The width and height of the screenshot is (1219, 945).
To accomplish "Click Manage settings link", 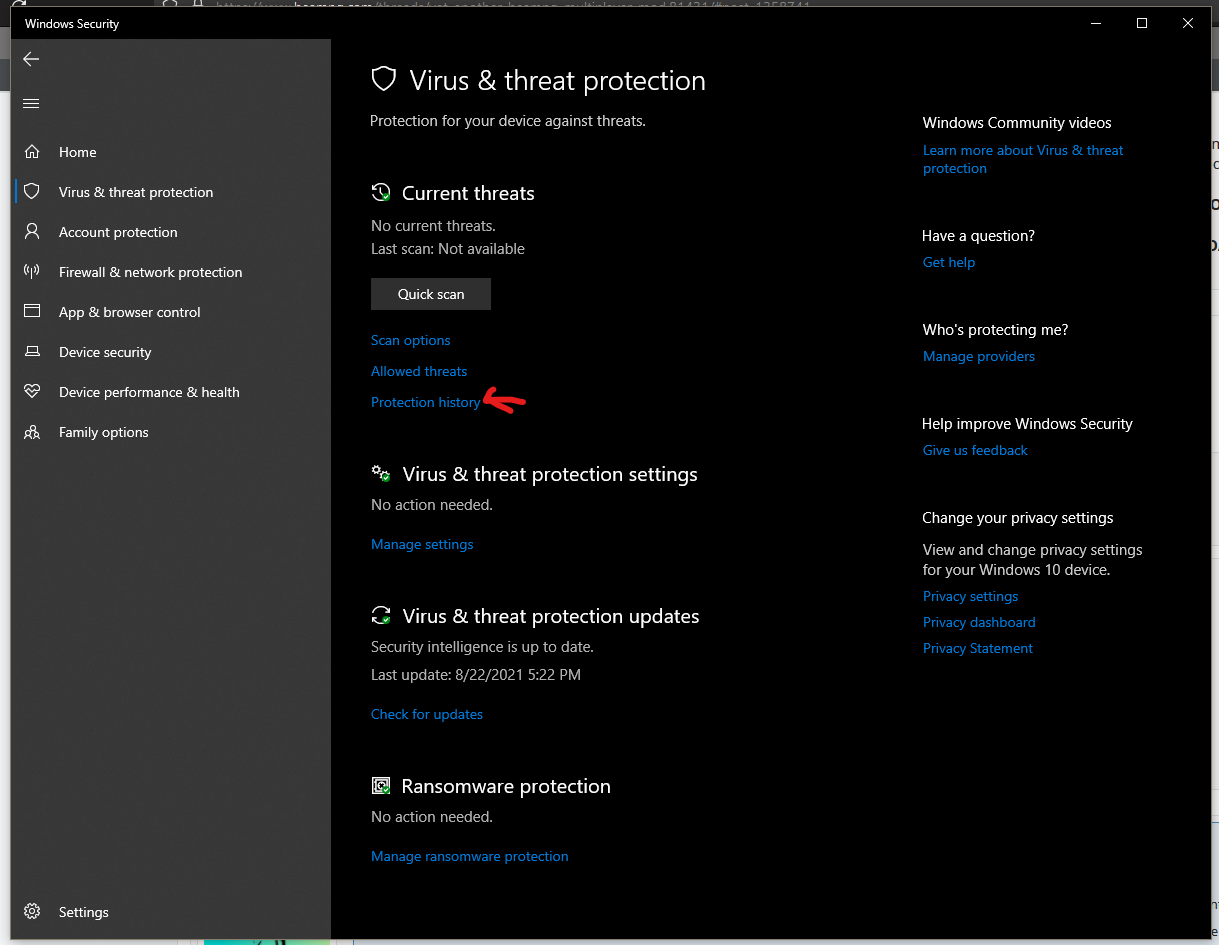I will click(x=422, y=544).
